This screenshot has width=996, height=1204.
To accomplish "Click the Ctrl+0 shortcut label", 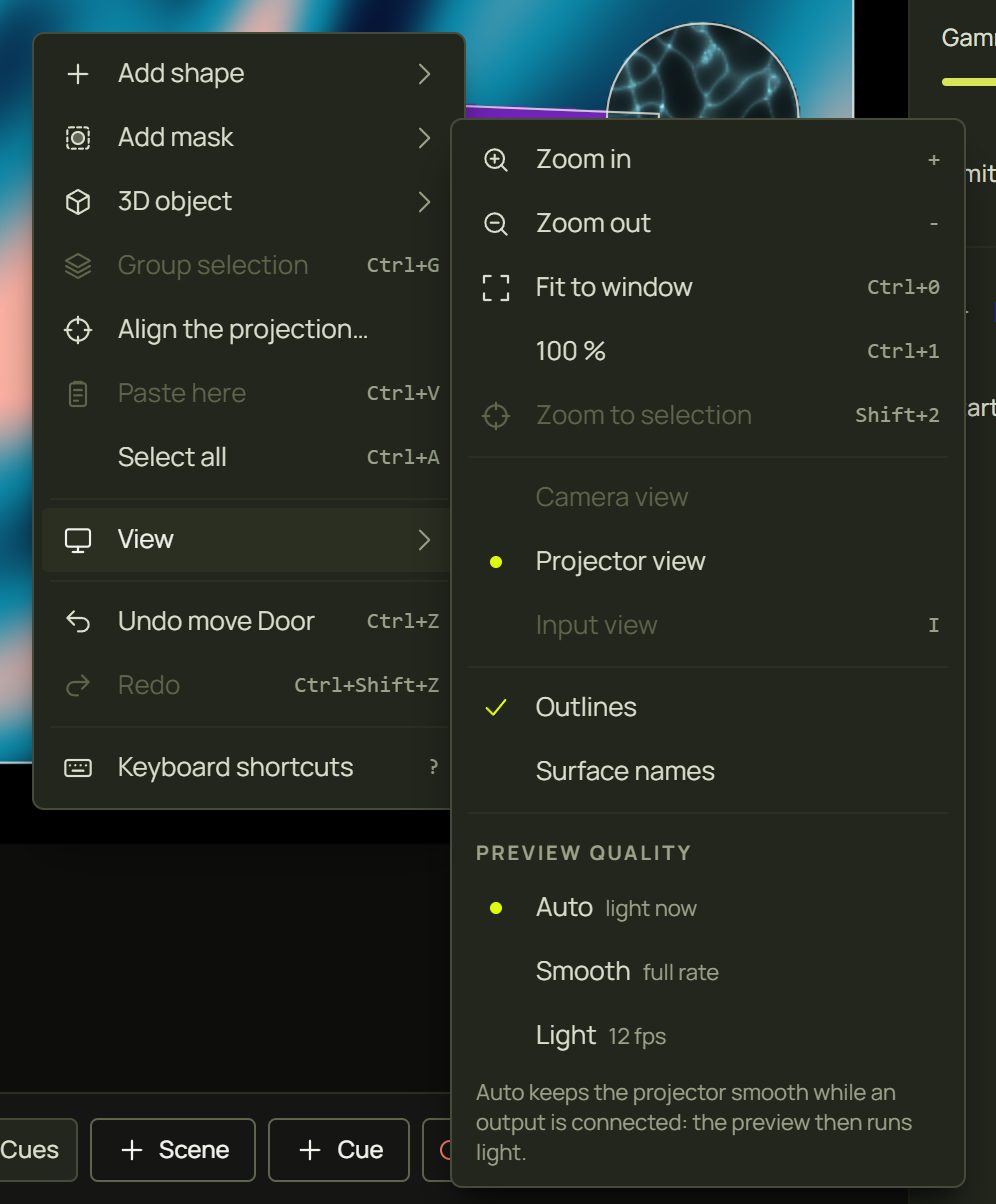I will (x=903, y=288).
